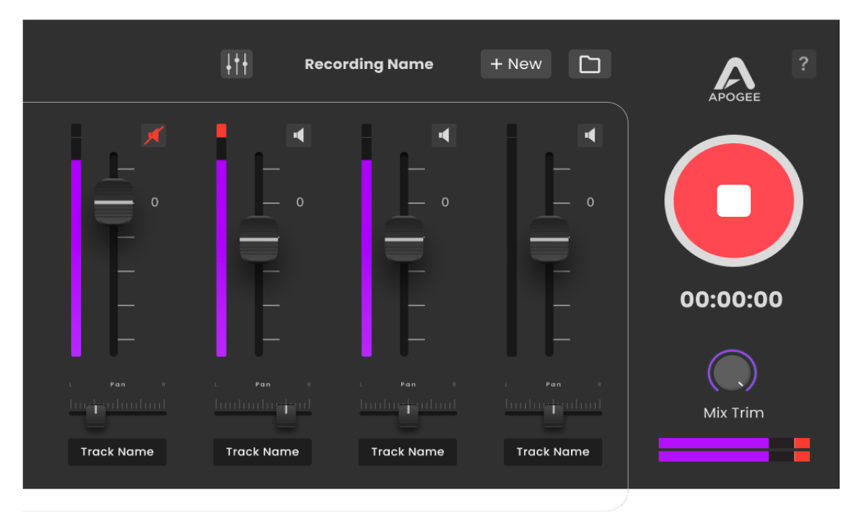Select the fourth Track Name field
Viewport: 864px width, 529px height.
click(553, 452)
